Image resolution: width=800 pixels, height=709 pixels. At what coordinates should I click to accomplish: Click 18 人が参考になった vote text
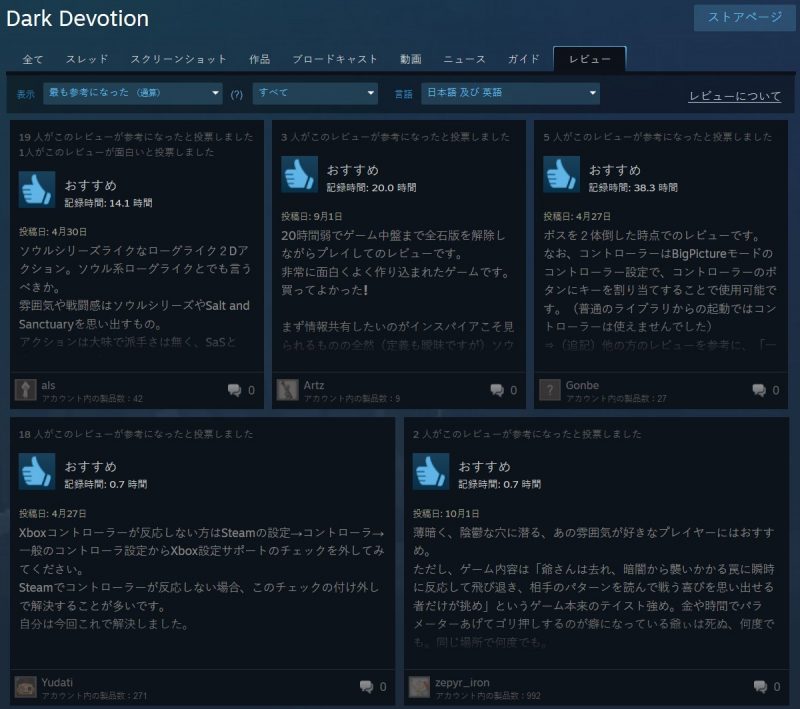coord(136,434)
